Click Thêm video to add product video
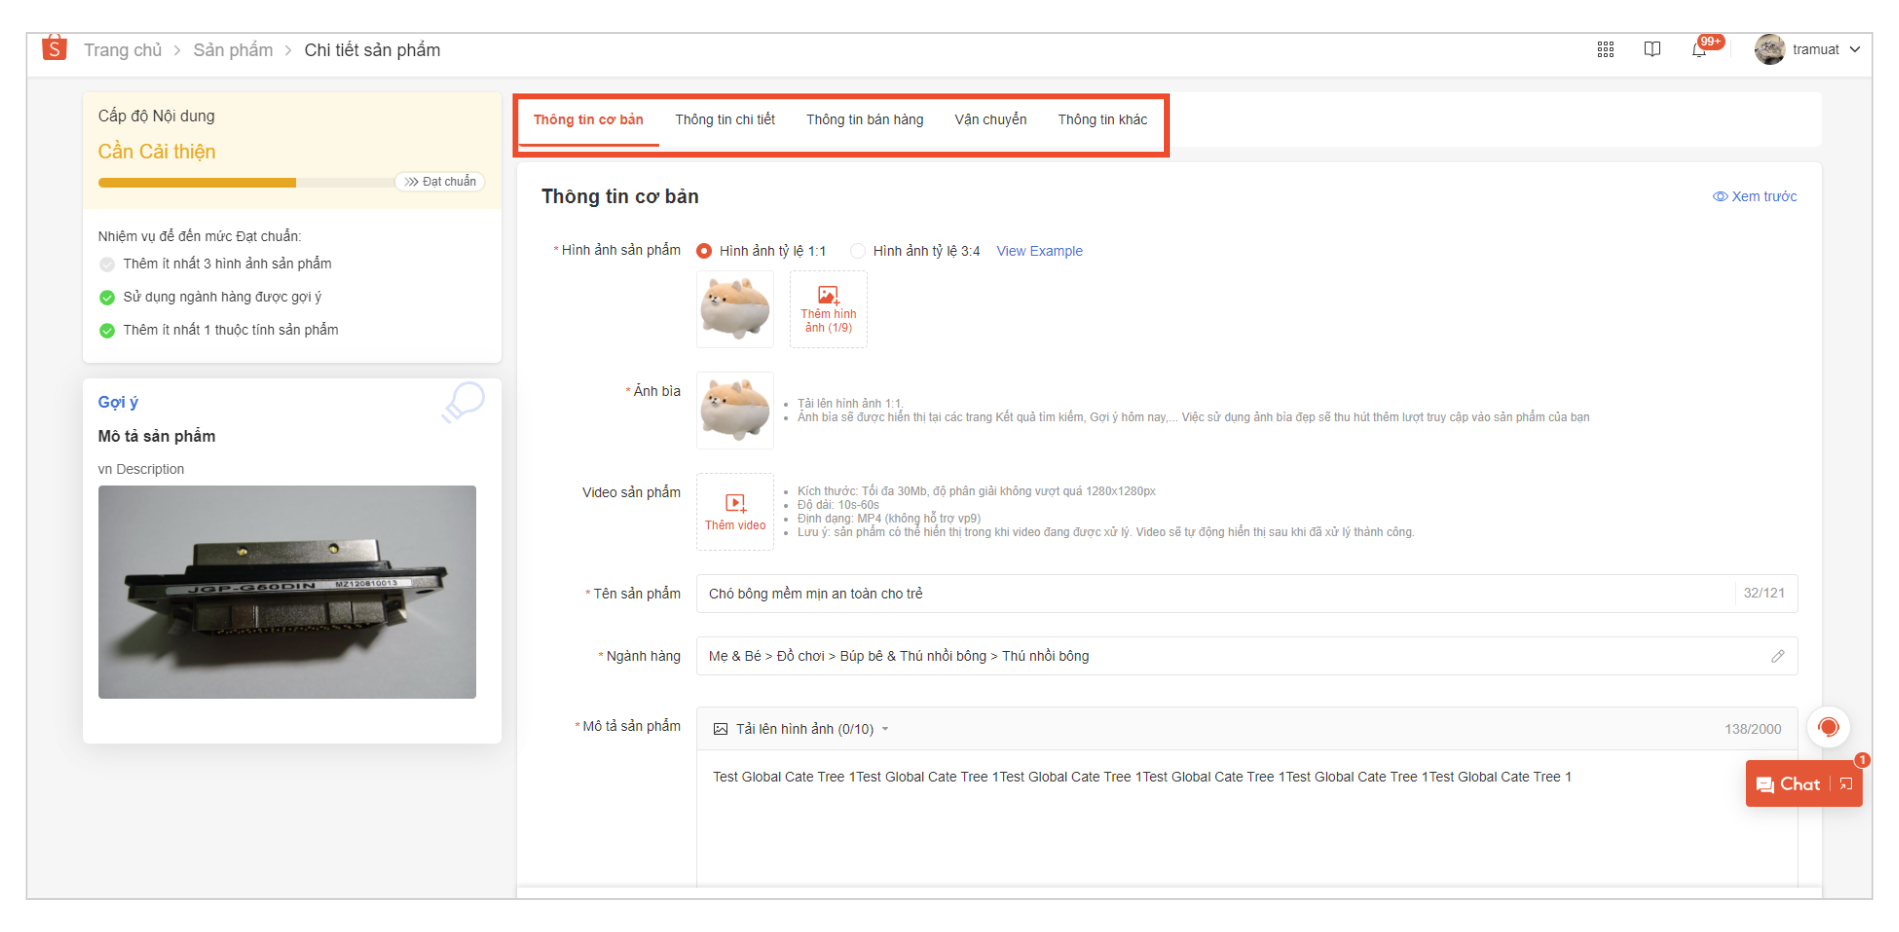The image size is (1899, 932). click(735, 512)
